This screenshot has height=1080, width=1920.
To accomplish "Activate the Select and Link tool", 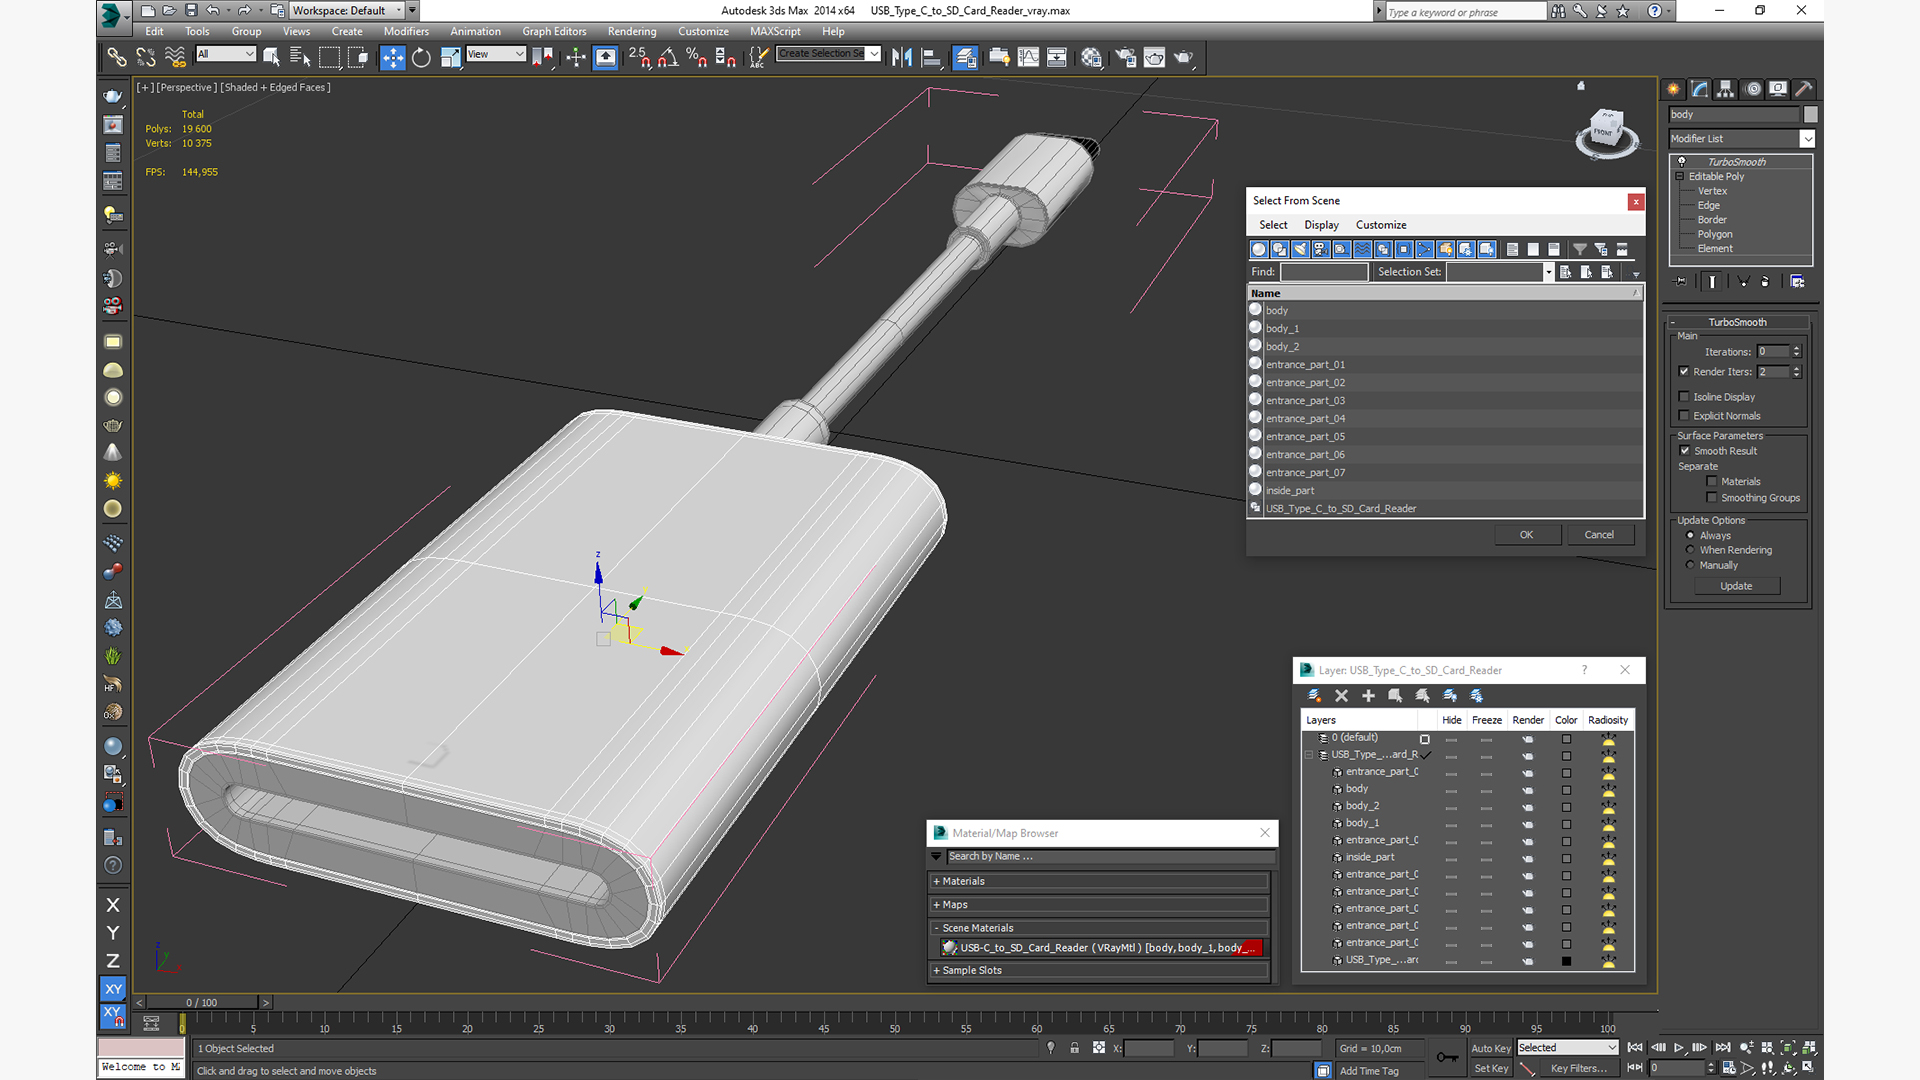I will [117, 57].
